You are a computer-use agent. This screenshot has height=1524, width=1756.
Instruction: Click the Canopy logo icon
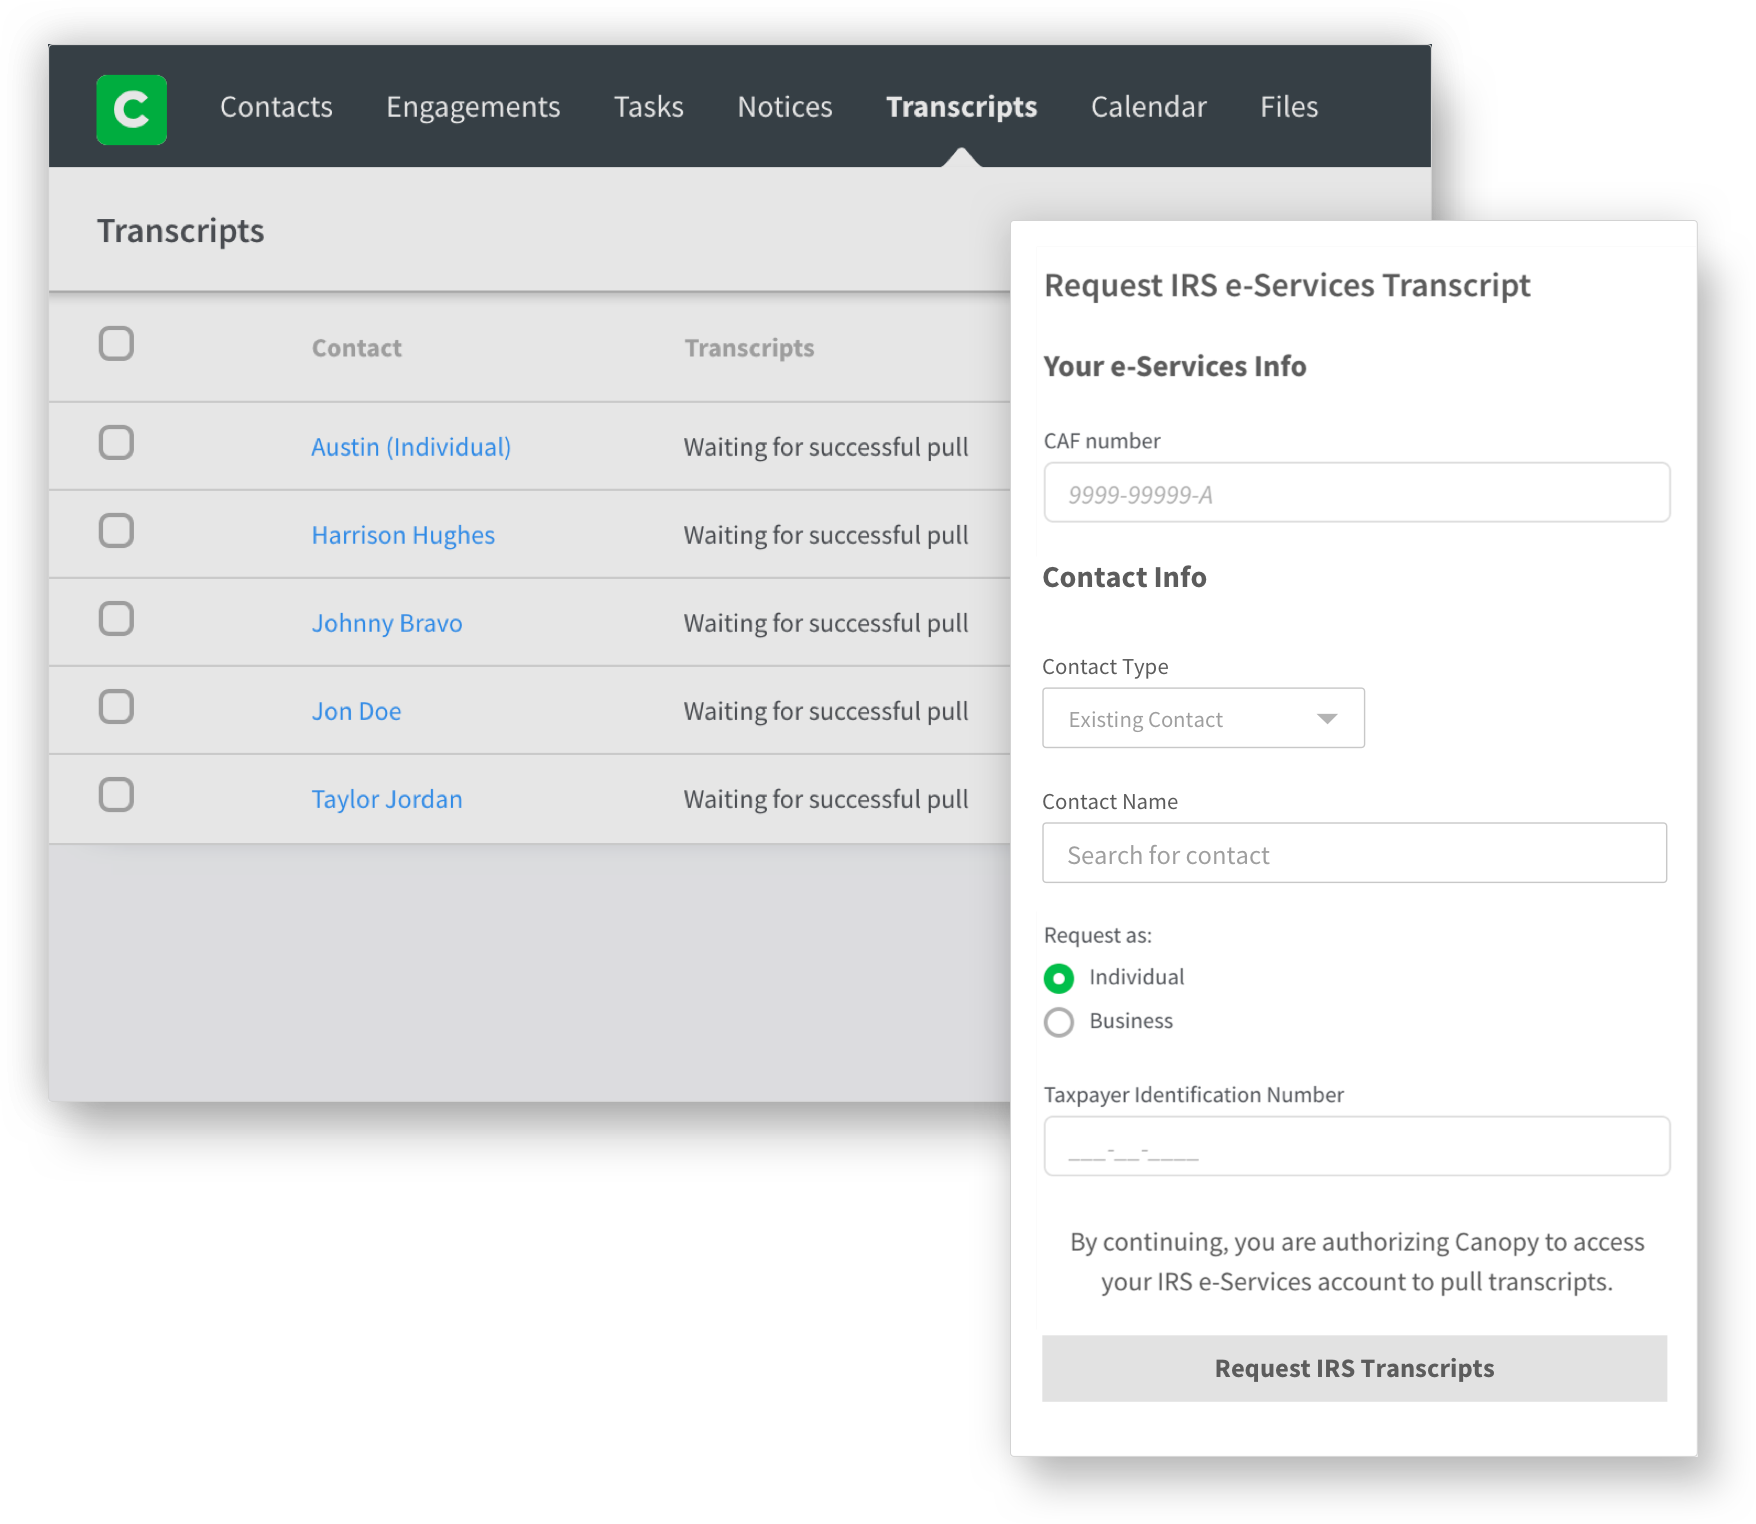click(131, 108)
